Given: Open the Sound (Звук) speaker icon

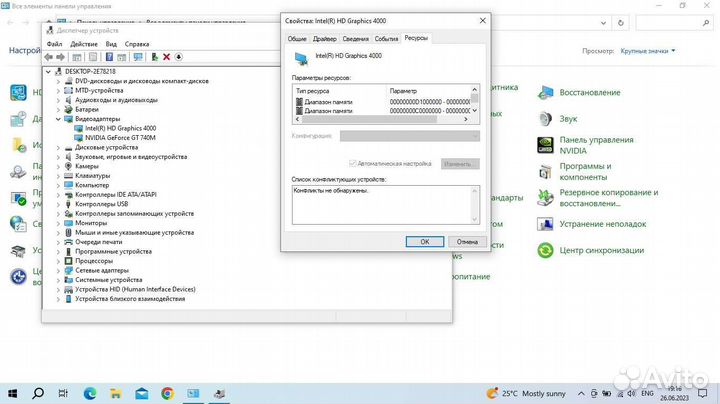Looking at the screenshot, I should [545, 119].
